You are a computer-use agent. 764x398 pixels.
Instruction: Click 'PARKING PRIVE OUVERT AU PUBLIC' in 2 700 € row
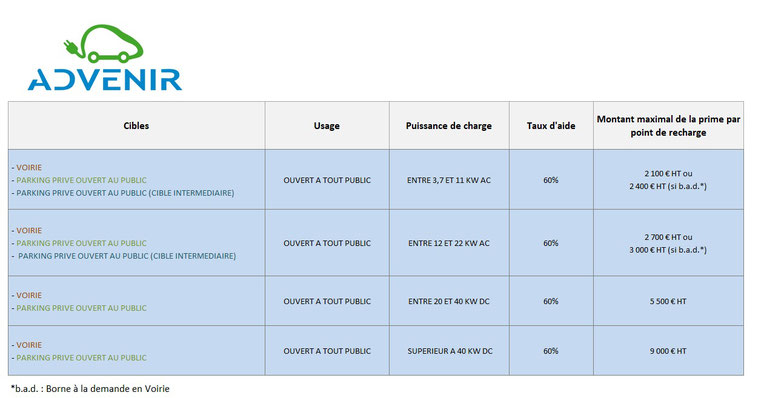coord(81,243)
